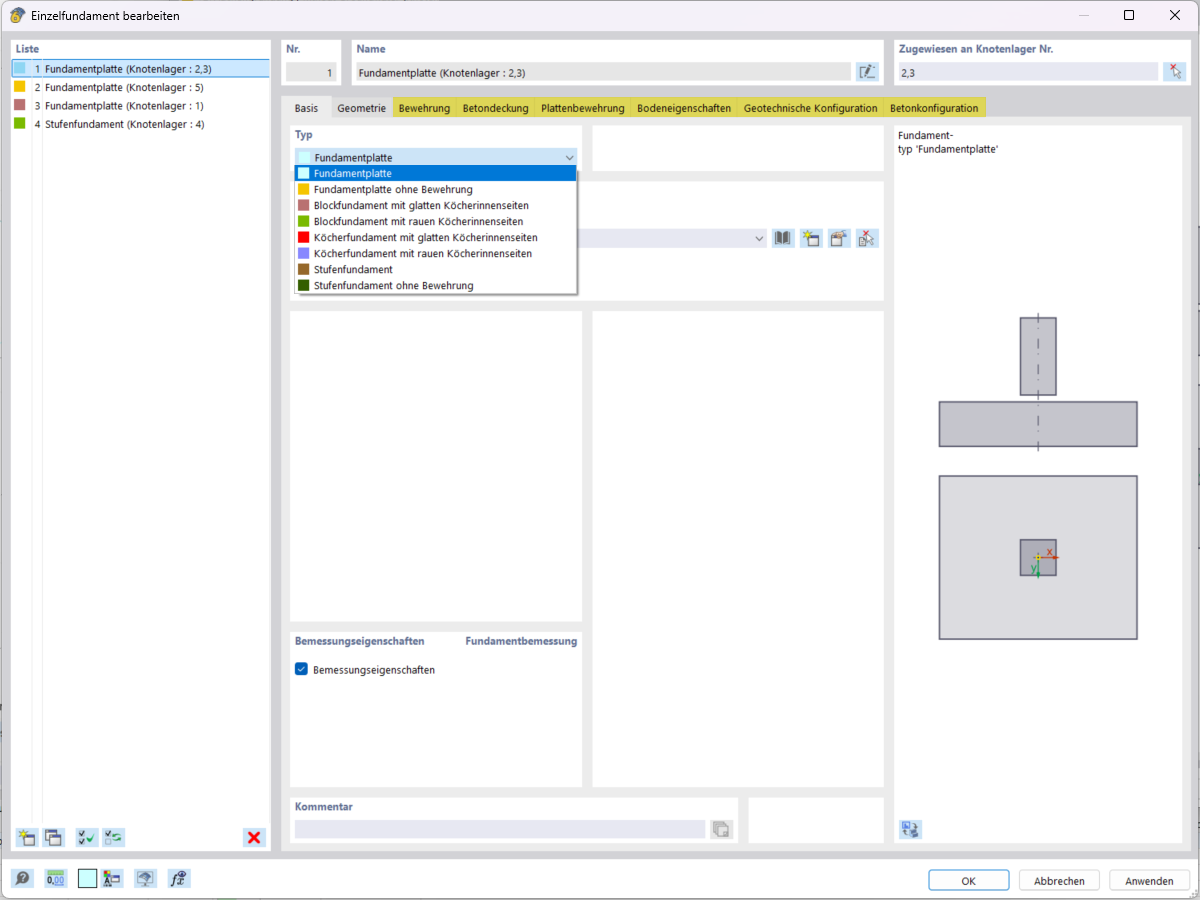The width and height of the screenshot is (1200, 900).
Task: Open the Bodeneigenschaften tab
Action: click(x=684, y=108)
